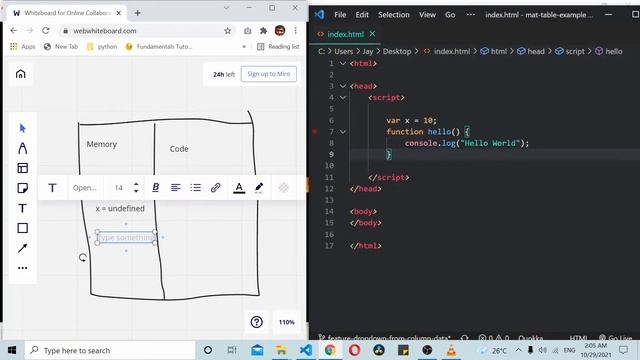Reload the Chrome page
640x360 pixels.
tap(46, 31)
